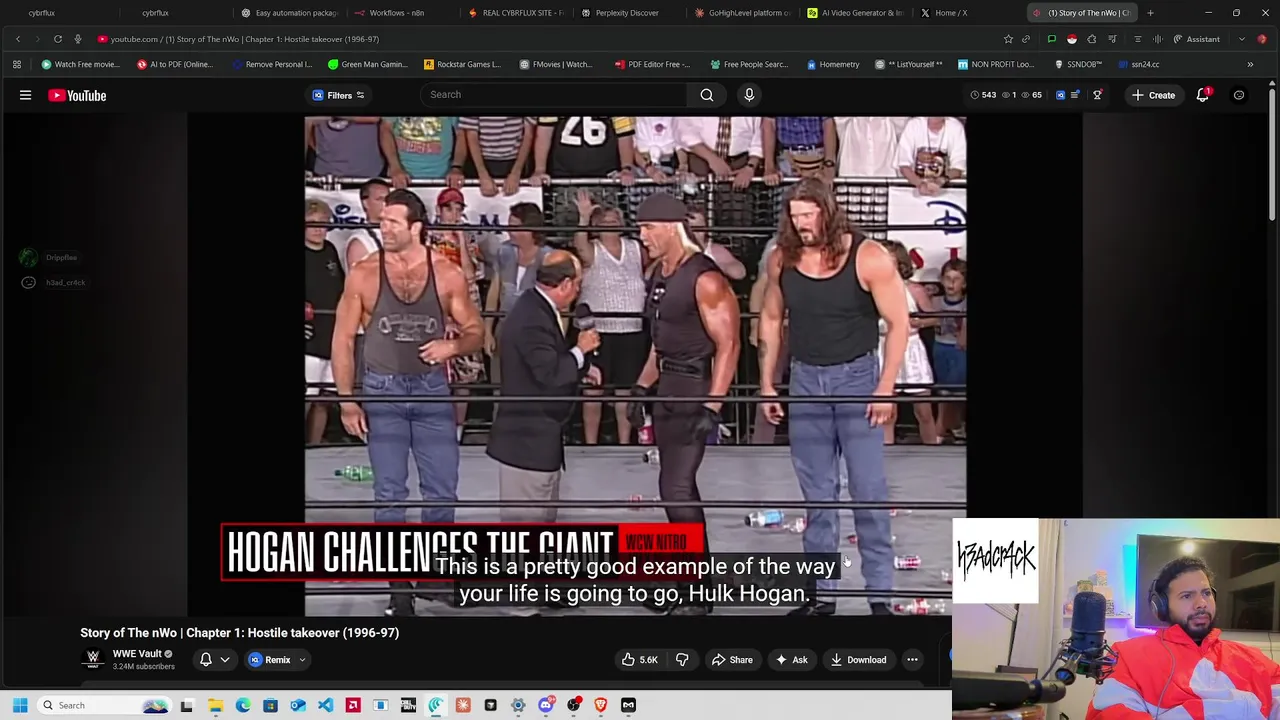Open SSNDOB bookmark
1280x720 pixels.
(x=1078, y=64)
